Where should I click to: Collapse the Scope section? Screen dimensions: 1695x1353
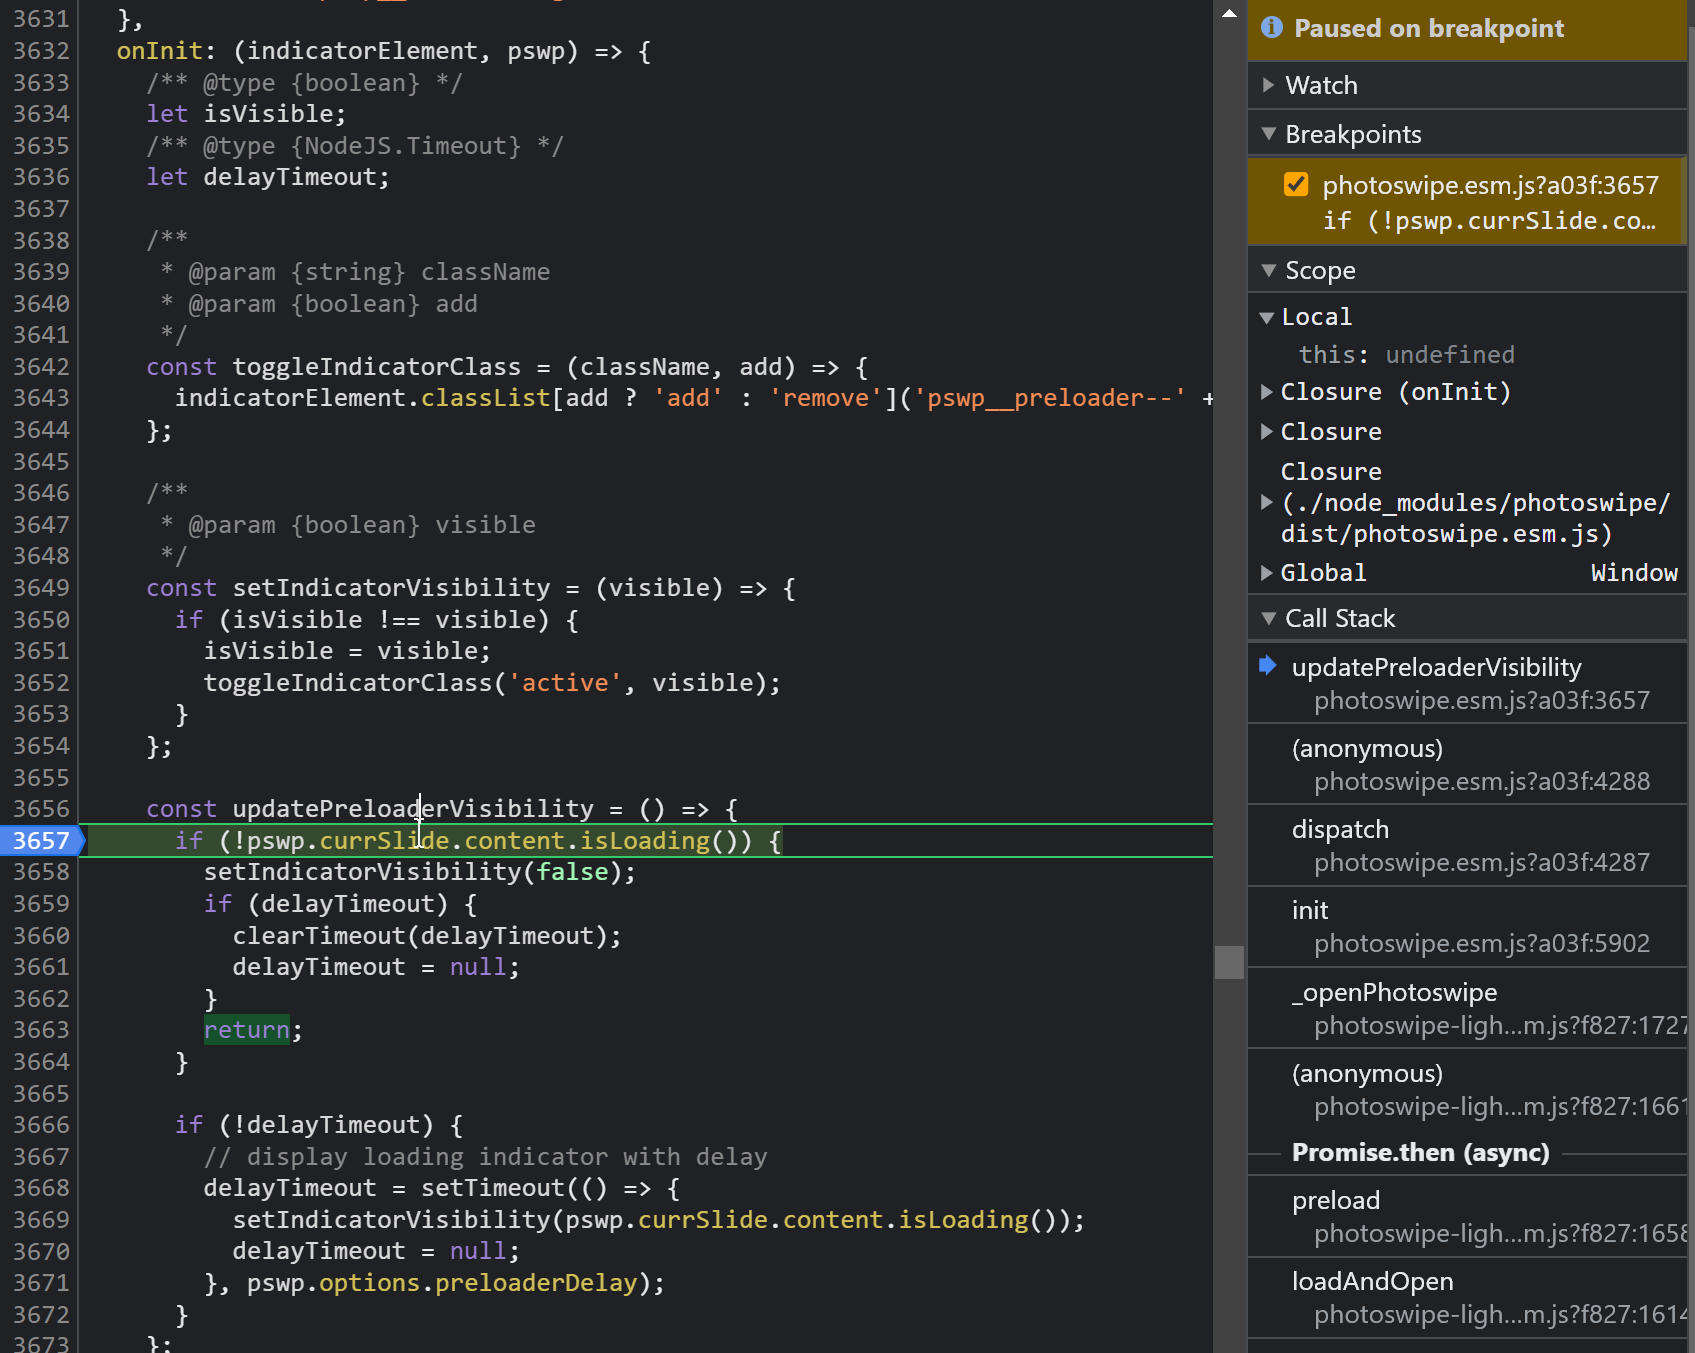coord(1269,270)
